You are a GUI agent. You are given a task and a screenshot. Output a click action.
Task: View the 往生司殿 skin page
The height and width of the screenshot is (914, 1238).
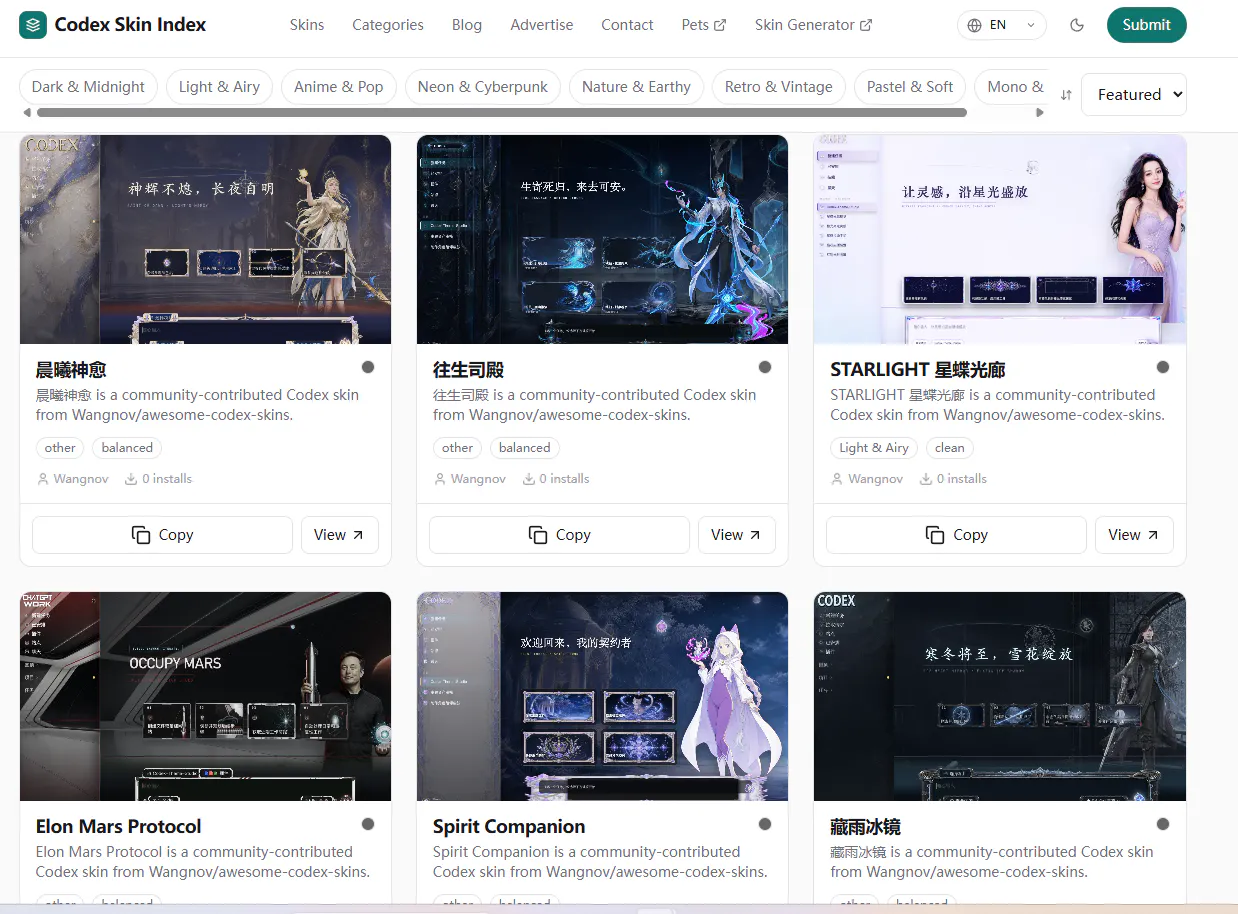pyautogui.click(x=737, y=535)
